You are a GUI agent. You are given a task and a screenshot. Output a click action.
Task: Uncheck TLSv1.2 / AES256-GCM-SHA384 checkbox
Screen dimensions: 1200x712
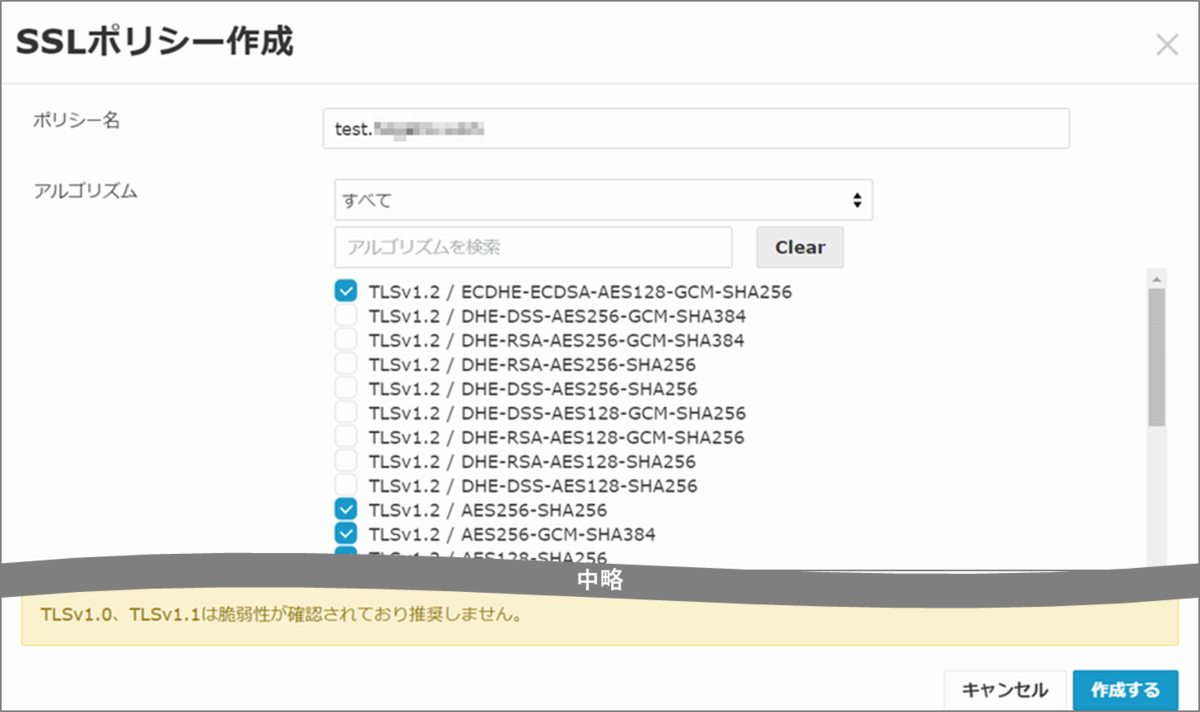pyautogui.click(x=346, y=534)
